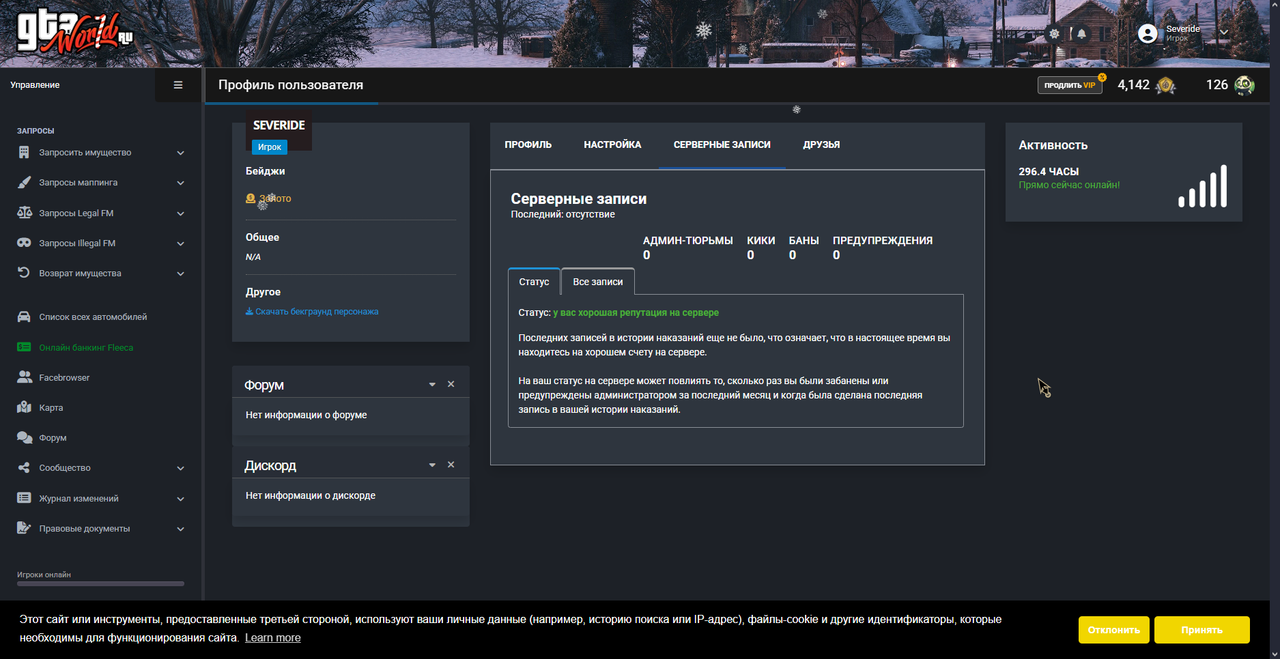Expand Запросить имущество submenu chevron
Screen dimensions: 1280x659
coord(181,153)
